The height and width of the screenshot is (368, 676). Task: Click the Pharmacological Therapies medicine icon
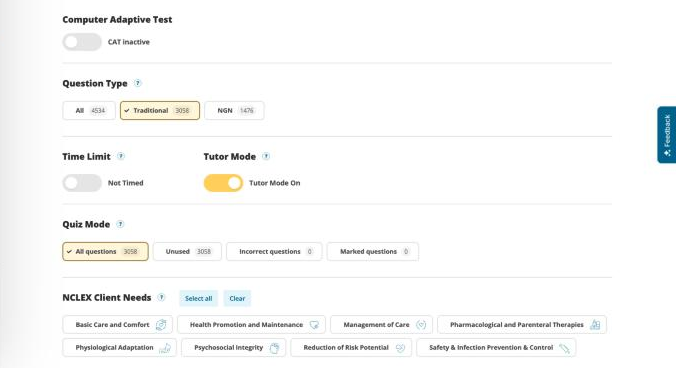coord(595,325)
